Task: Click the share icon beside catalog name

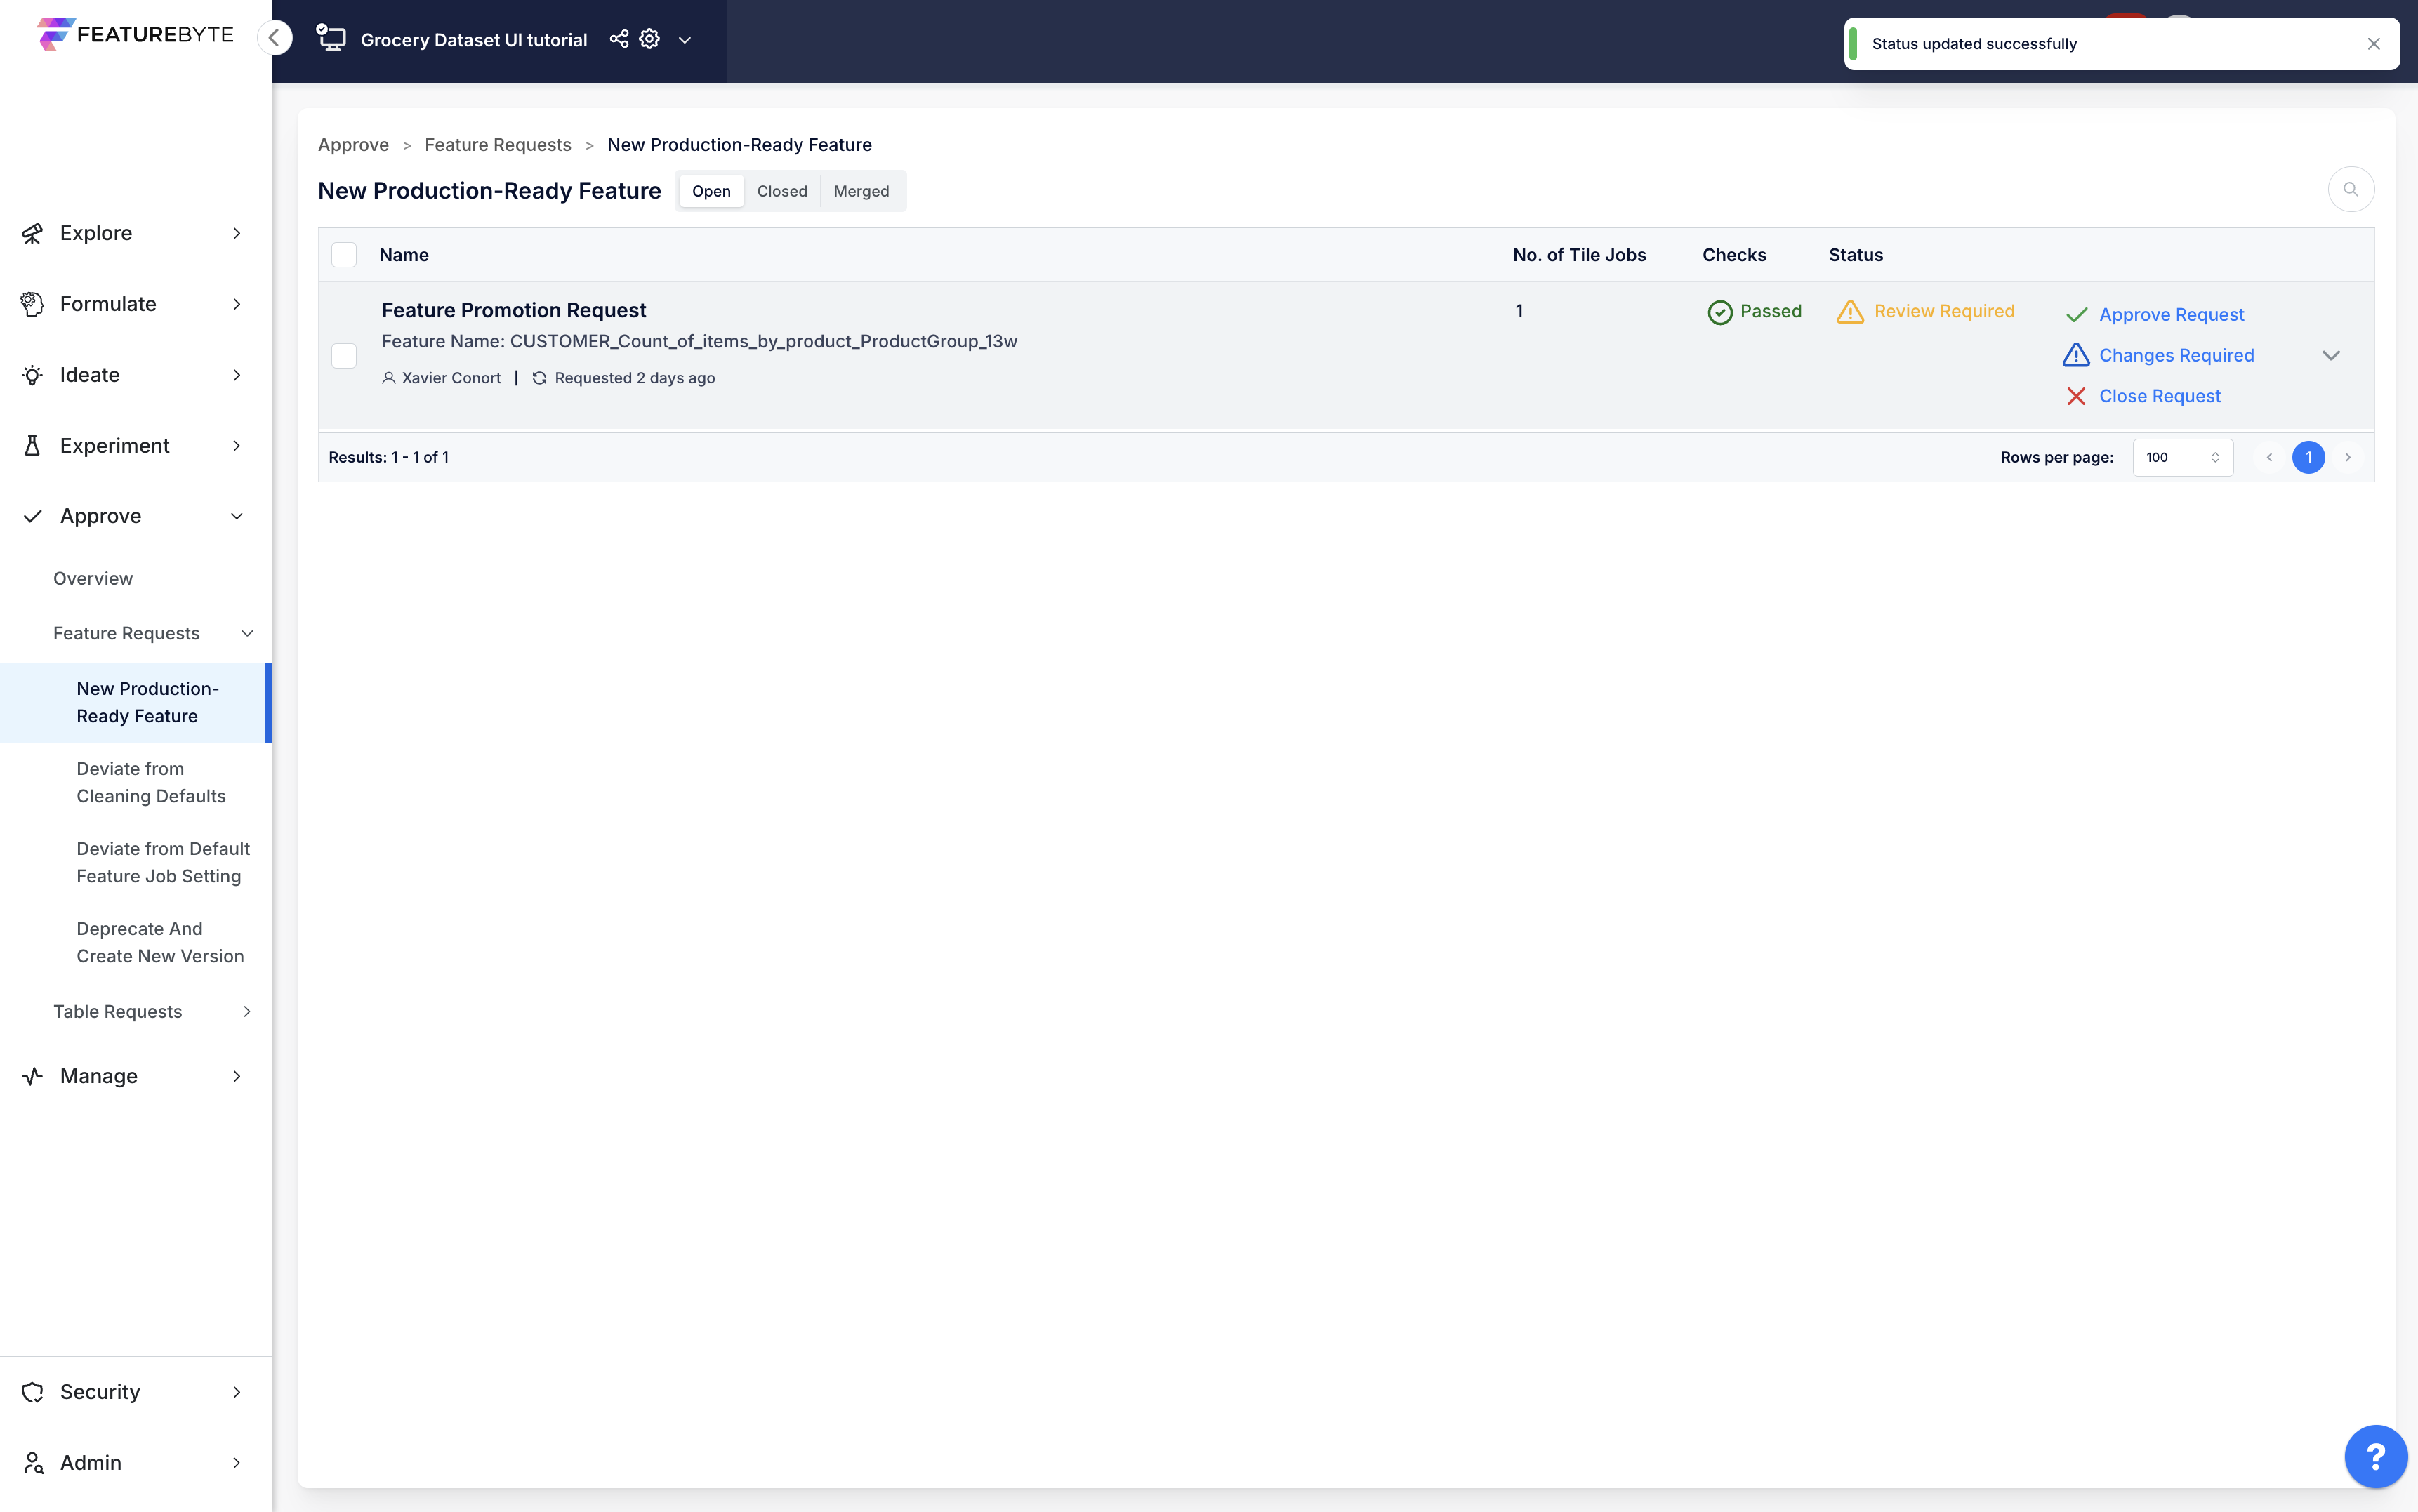Action: [619, 39]
